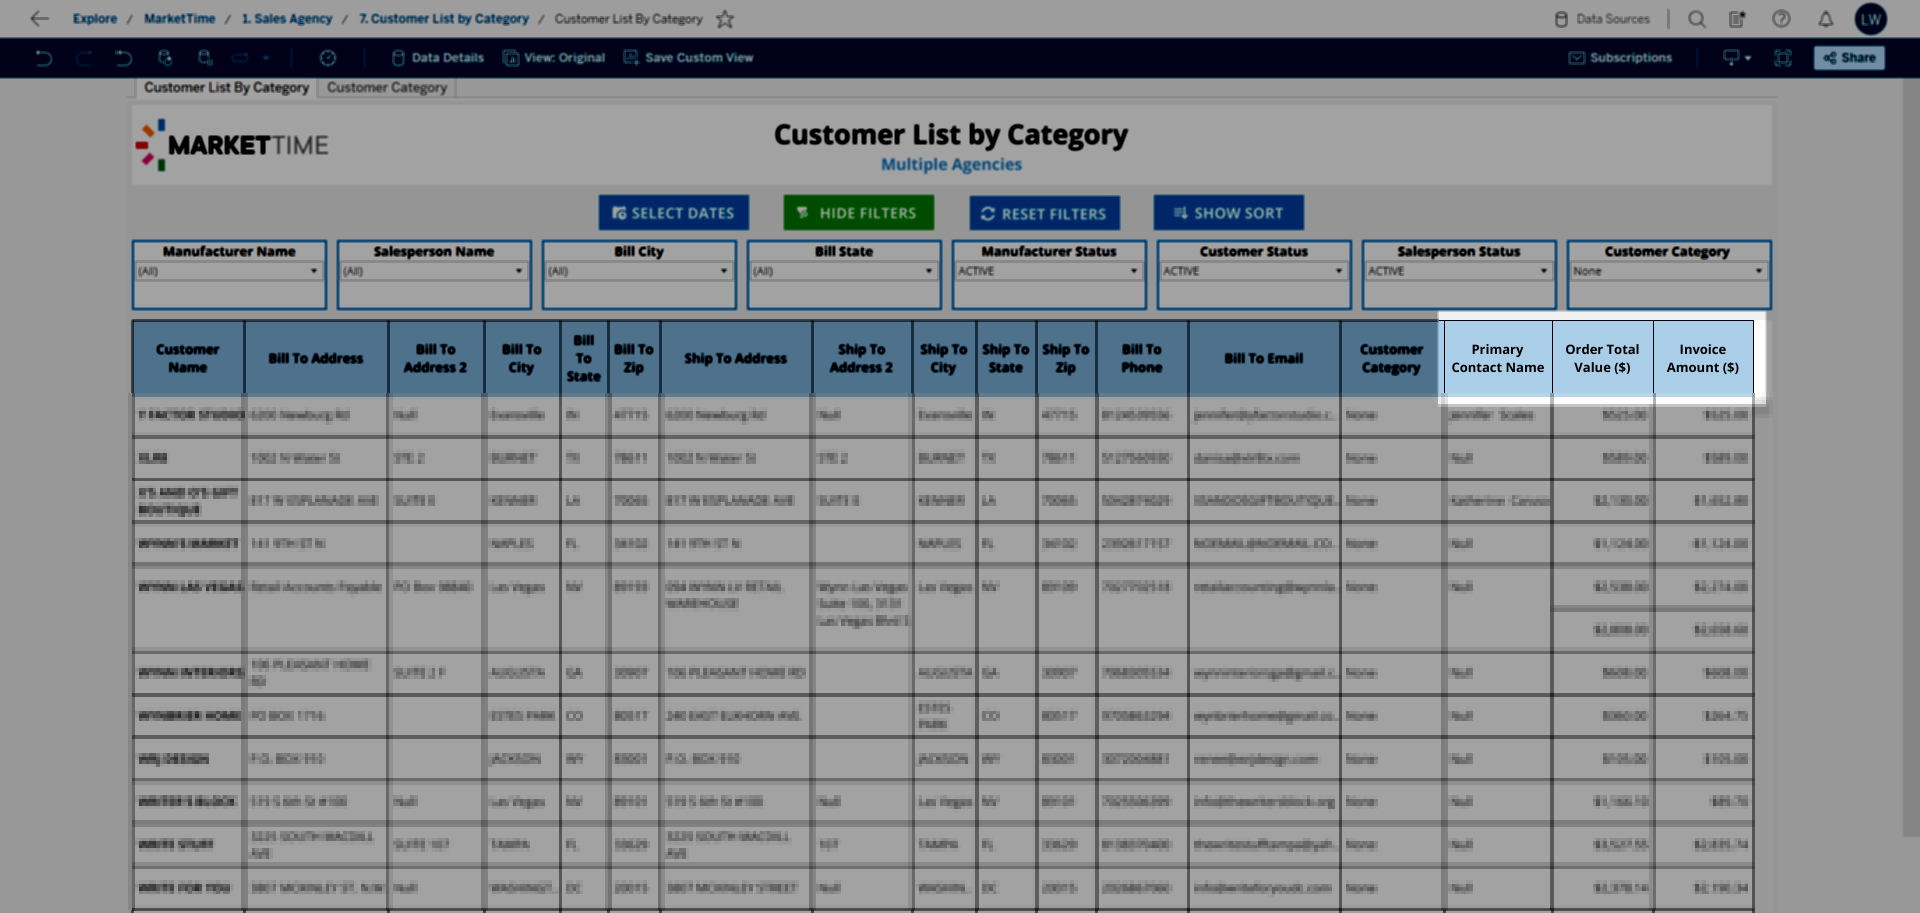This screenshot has height=913, width=1920.
Task: Click the Ship To City column header
Action: [x=944, y=358]
